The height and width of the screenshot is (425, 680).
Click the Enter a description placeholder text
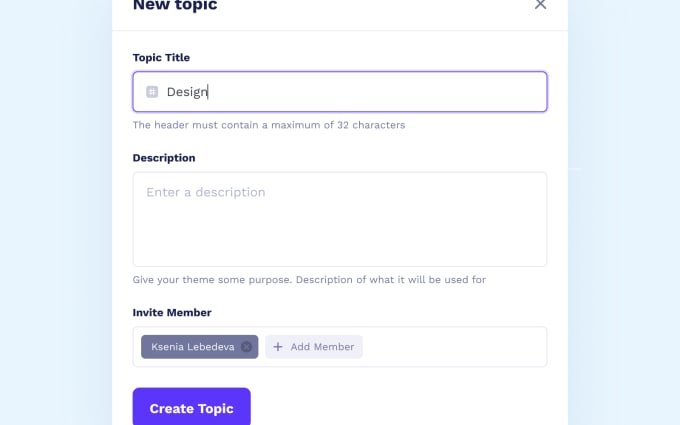[206, 192]
